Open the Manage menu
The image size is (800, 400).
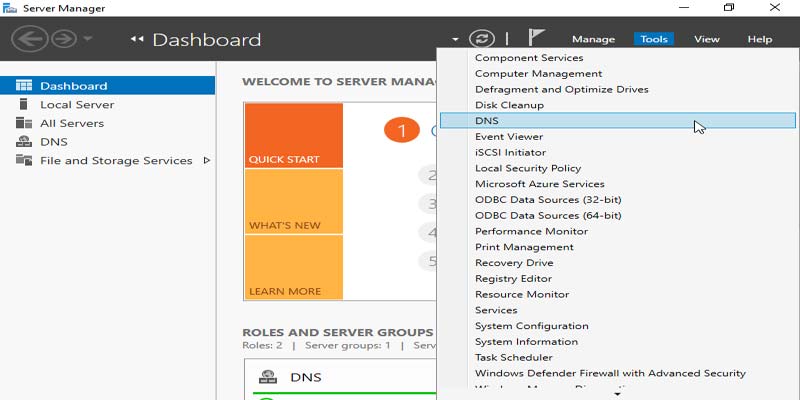pyautogui.click(x=593, y=39)
